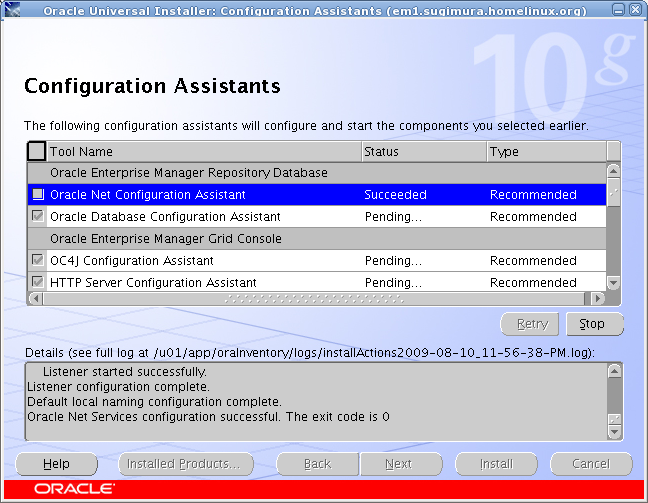Click the details log scroll down arrow
Image resolution: width=648 pixels, height=503 pixels.
(615, 432)
